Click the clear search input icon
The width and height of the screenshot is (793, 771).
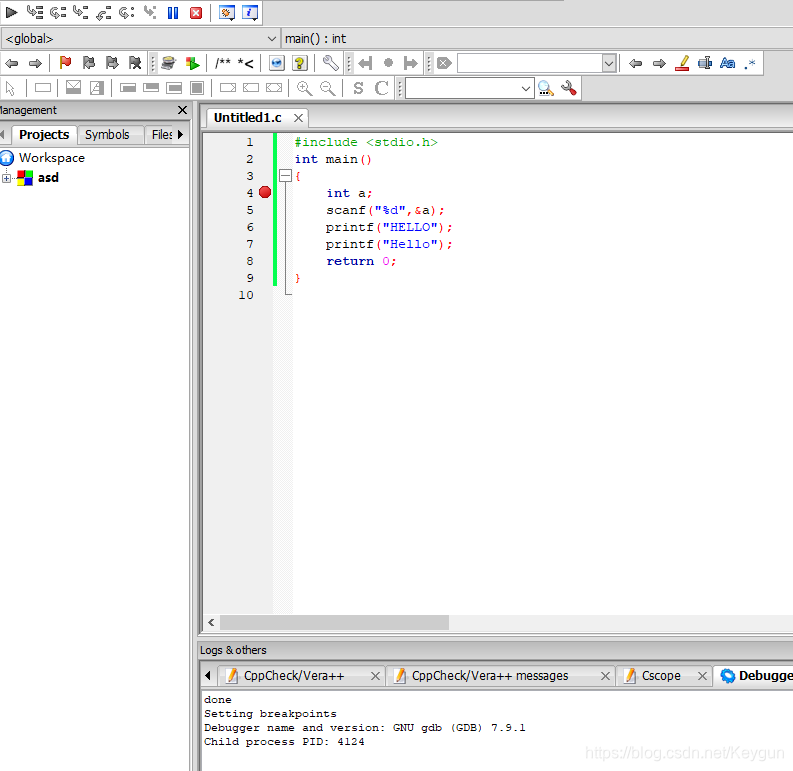point(444,63)
